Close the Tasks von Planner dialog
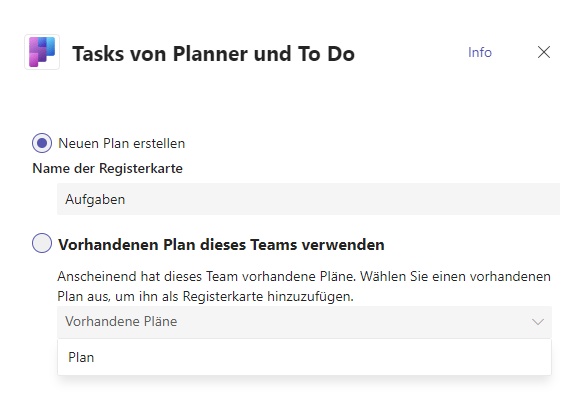Screen dimensions: 570x394 [x=543, y=52]
